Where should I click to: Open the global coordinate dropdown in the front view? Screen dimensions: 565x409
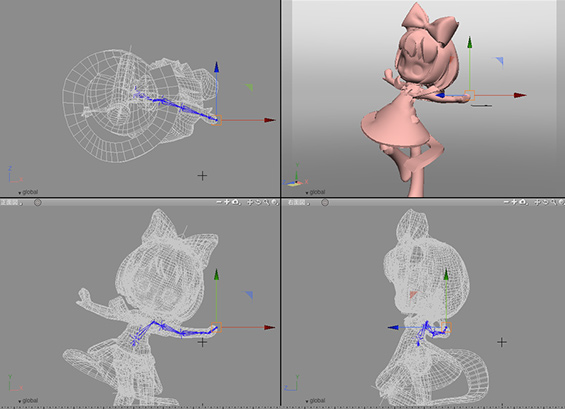click(28, 401)
